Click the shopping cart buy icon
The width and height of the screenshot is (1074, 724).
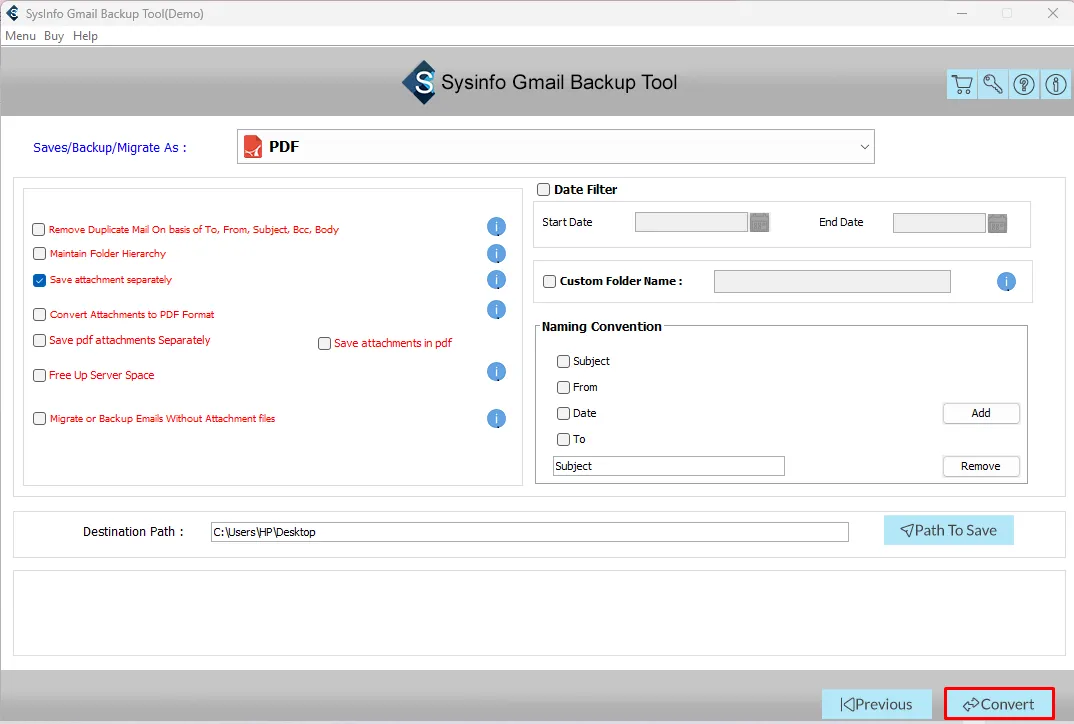pyautogui.click(x=962, y=85)
